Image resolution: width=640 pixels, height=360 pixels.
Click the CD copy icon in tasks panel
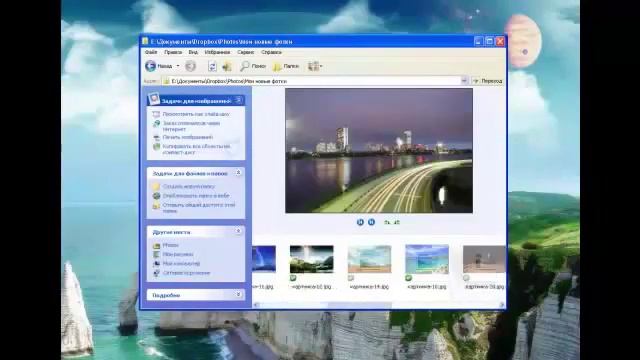point(156,147)
